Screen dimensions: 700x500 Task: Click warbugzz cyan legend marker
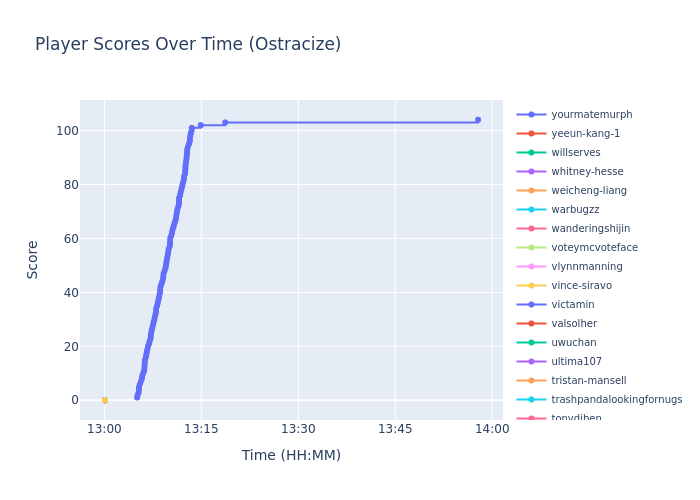(531, 210)
